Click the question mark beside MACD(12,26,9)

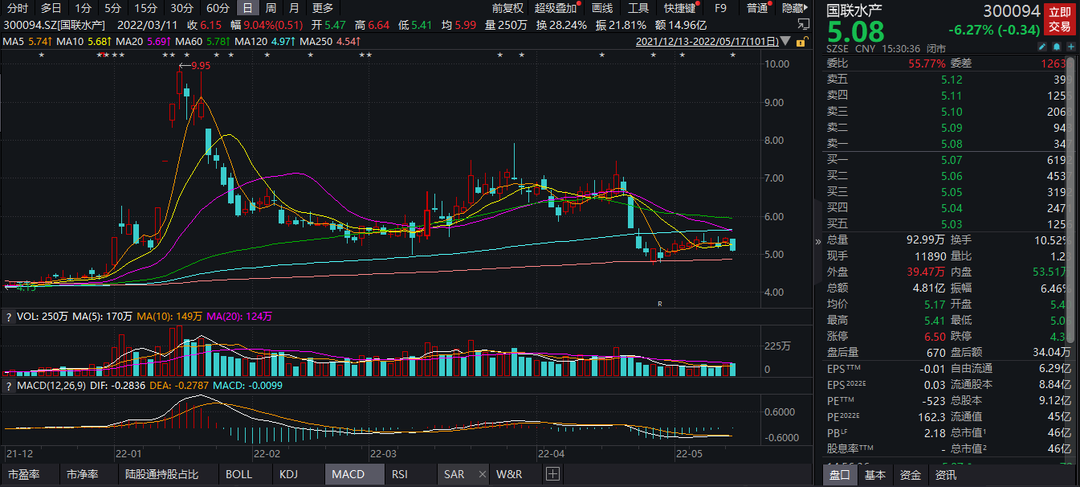tap(9, 384)
